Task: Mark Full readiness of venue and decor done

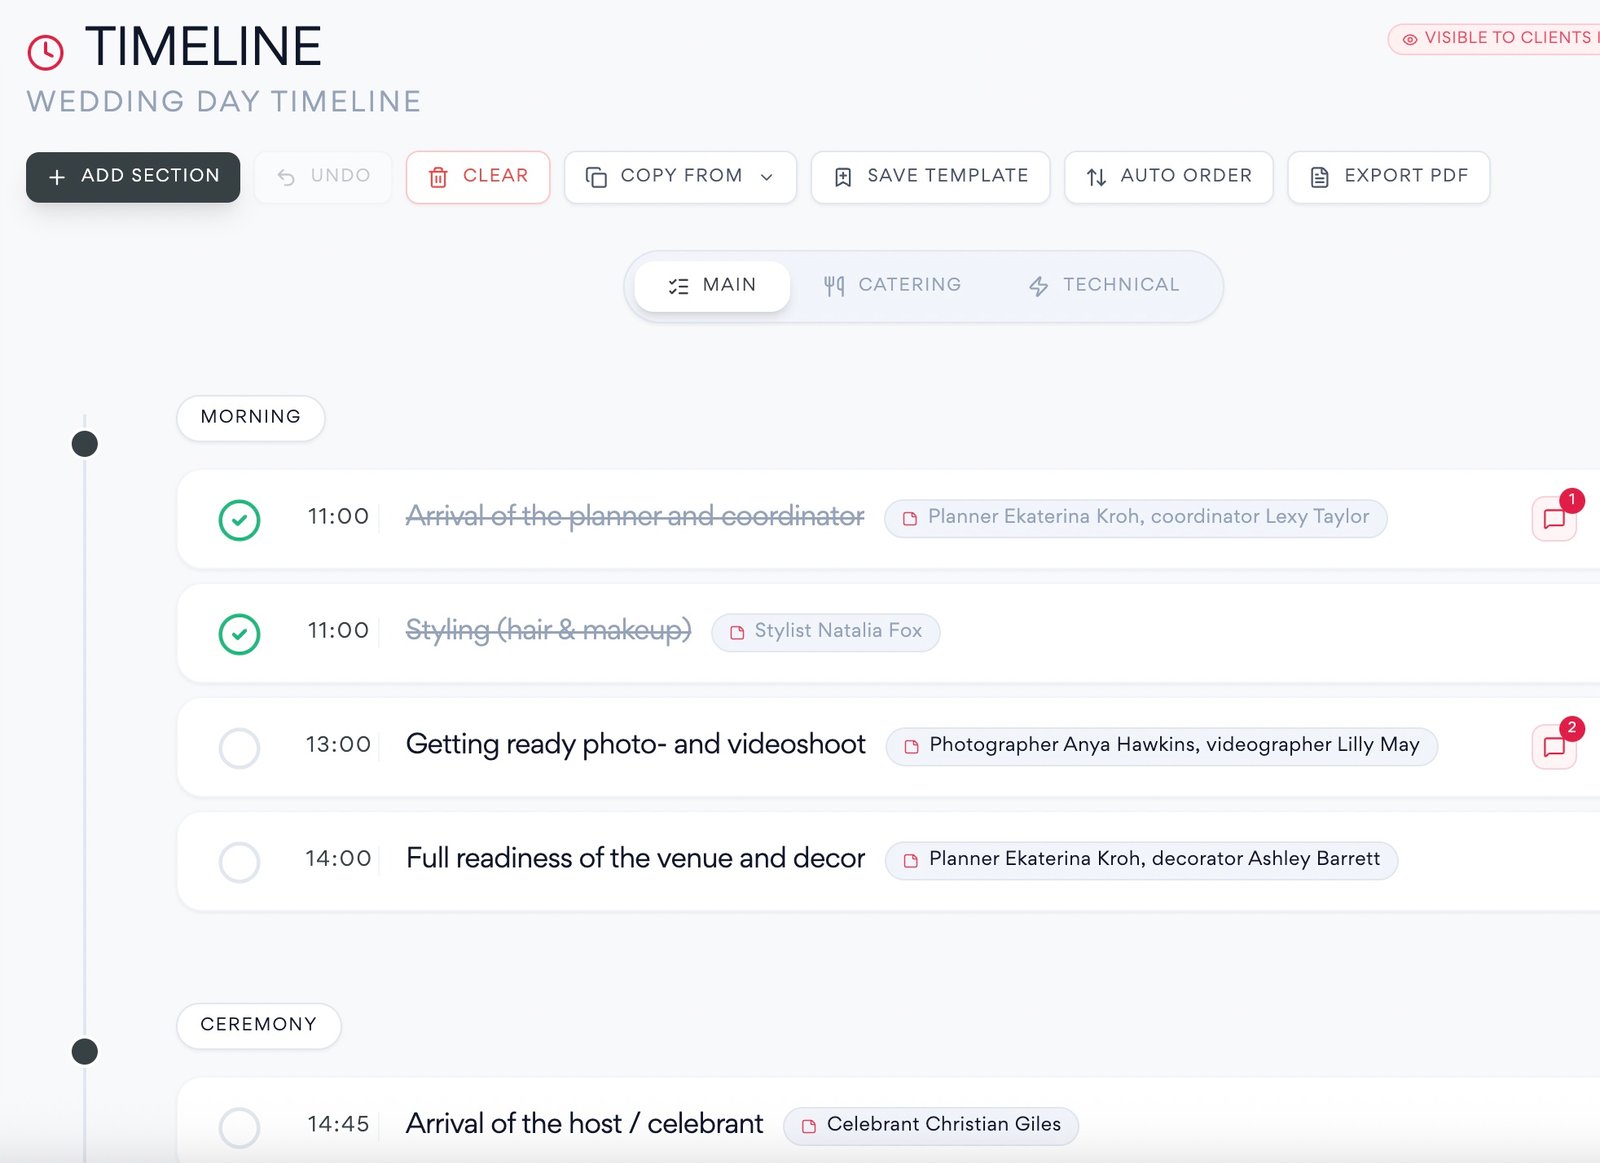Action: click(x=240, y=862)
